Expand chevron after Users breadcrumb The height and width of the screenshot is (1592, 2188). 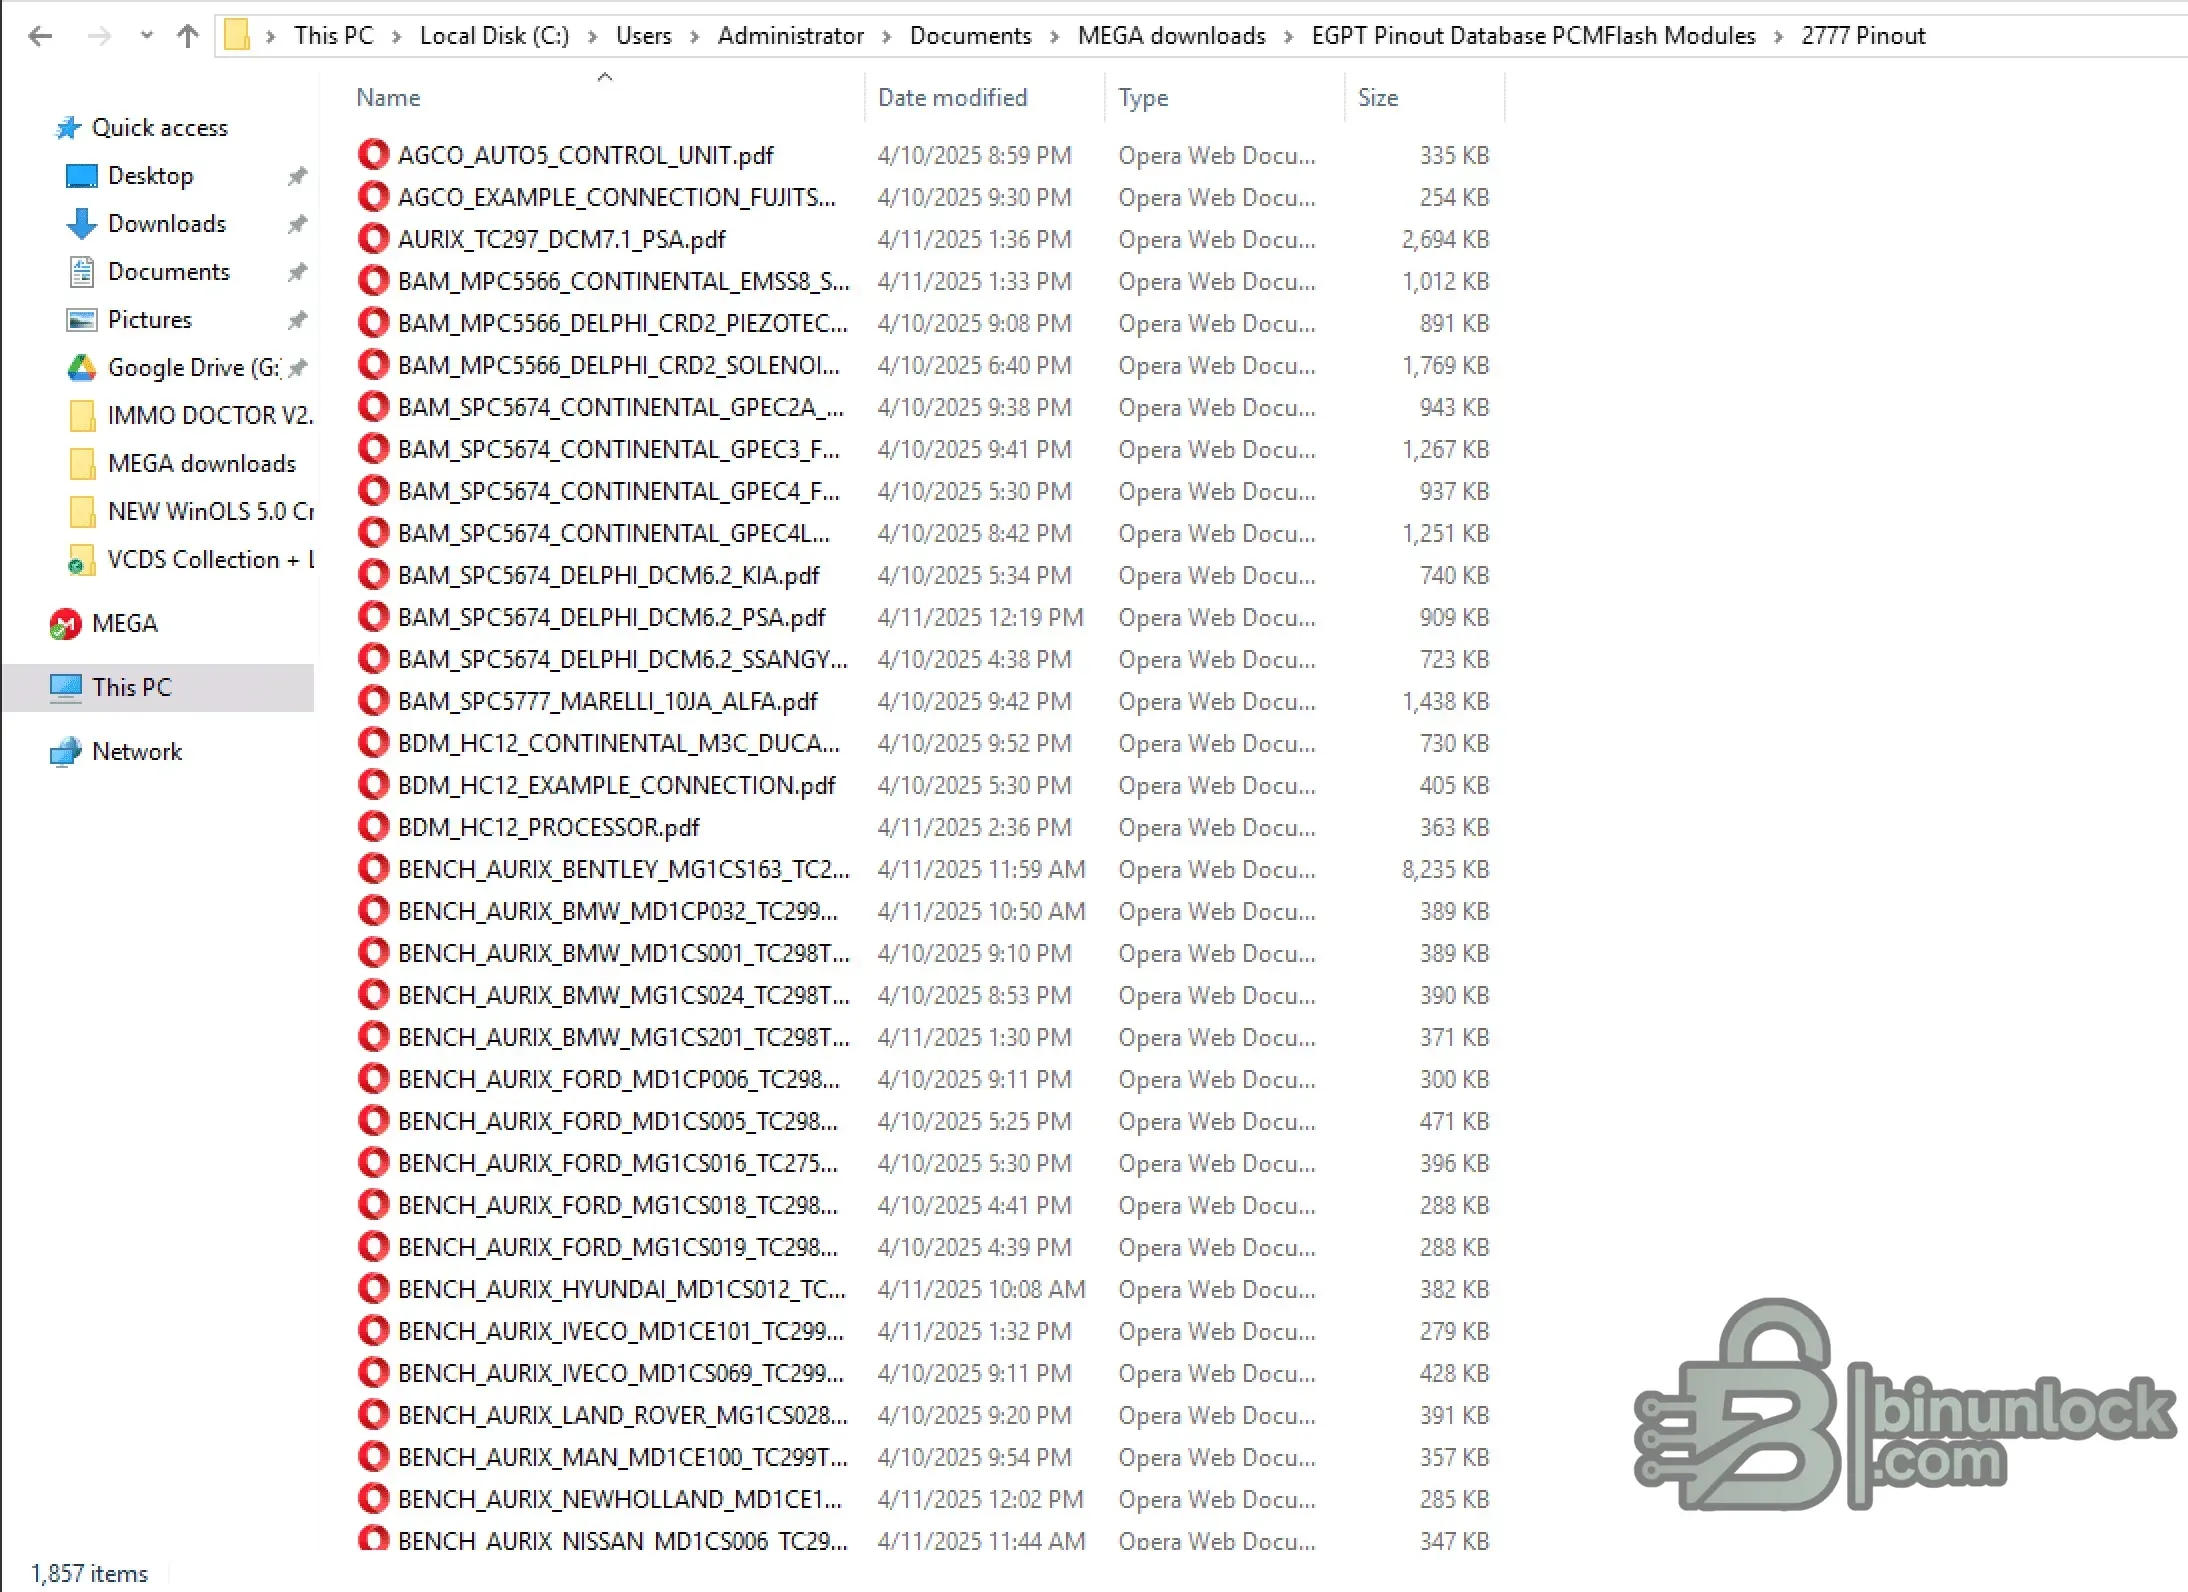tap(695, 37)
